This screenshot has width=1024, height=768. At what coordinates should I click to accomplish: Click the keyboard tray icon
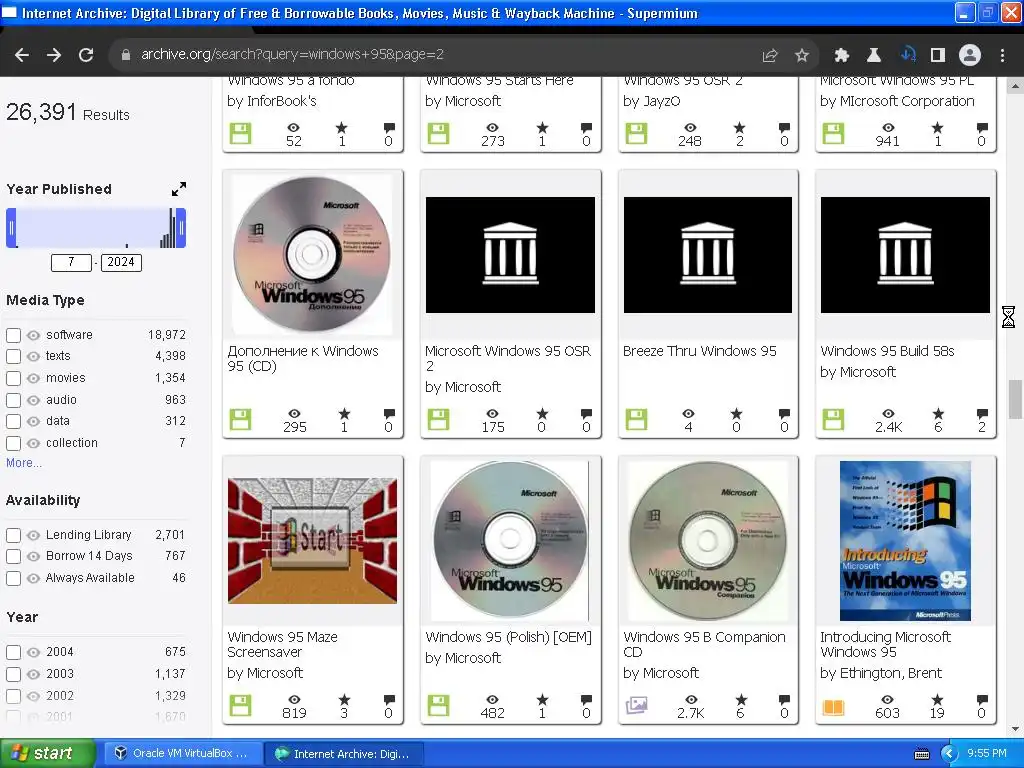pyautogui.click(x=921, y=754)
